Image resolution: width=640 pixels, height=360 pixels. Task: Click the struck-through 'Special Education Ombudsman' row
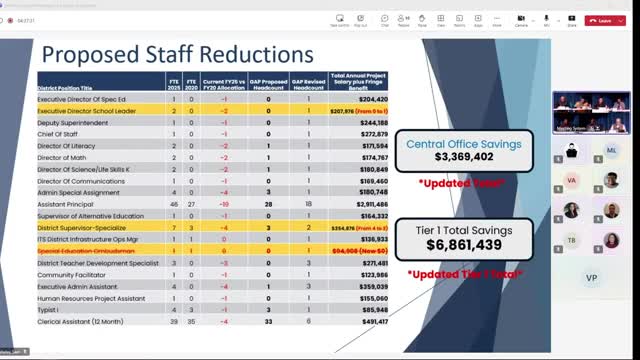pyautogui.click(x=213, y=251)
